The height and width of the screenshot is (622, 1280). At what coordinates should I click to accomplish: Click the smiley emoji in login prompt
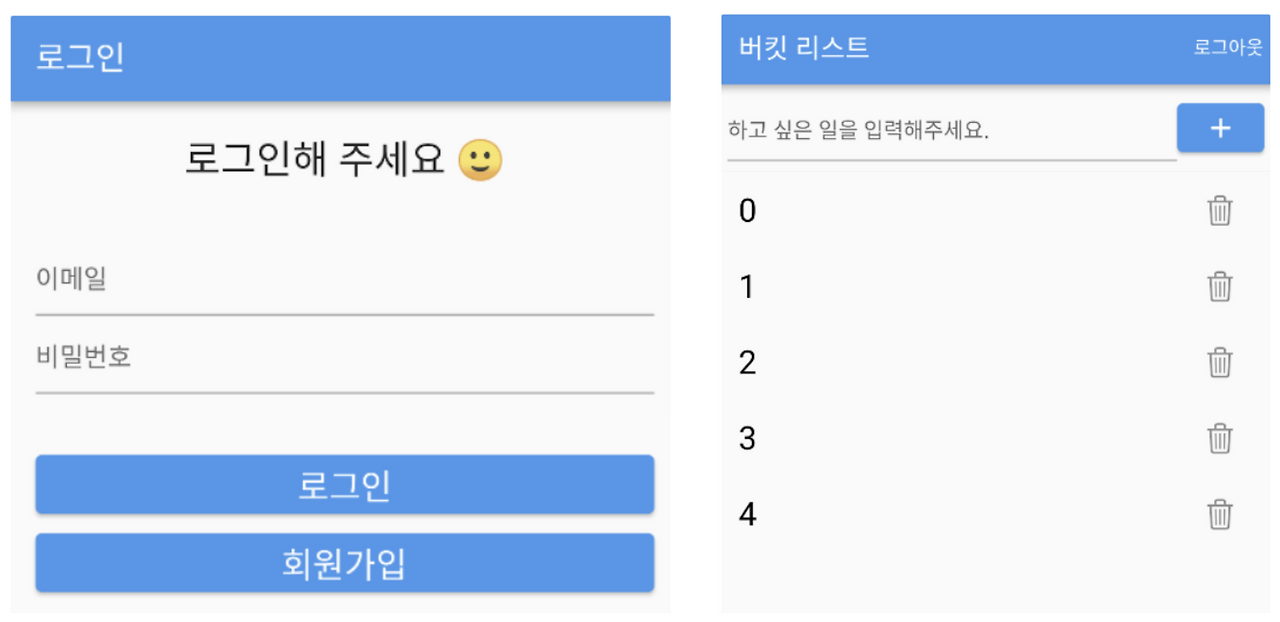[480, 160]
